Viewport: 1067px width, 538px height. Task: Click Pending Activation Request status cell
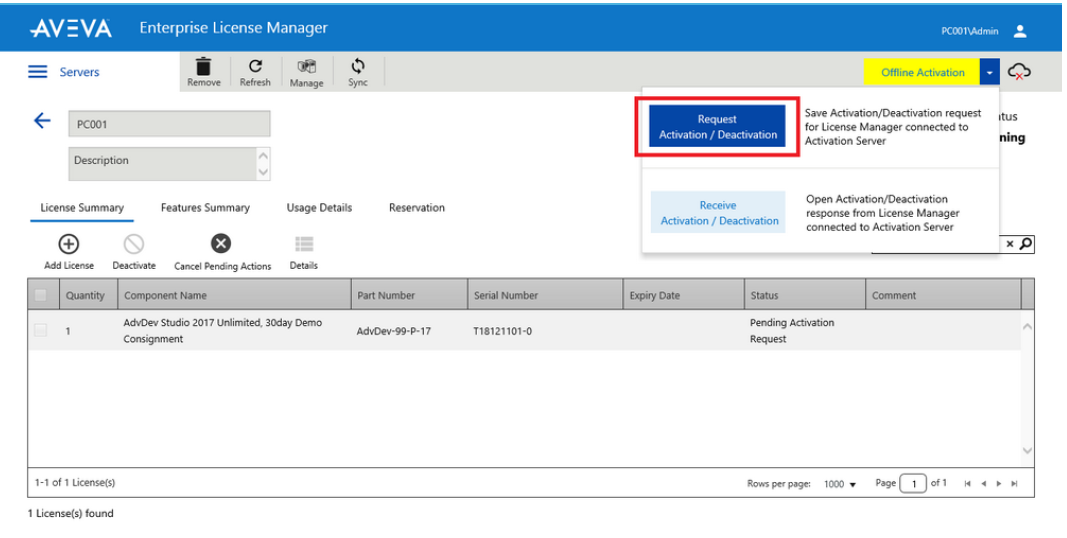point(792,331)
